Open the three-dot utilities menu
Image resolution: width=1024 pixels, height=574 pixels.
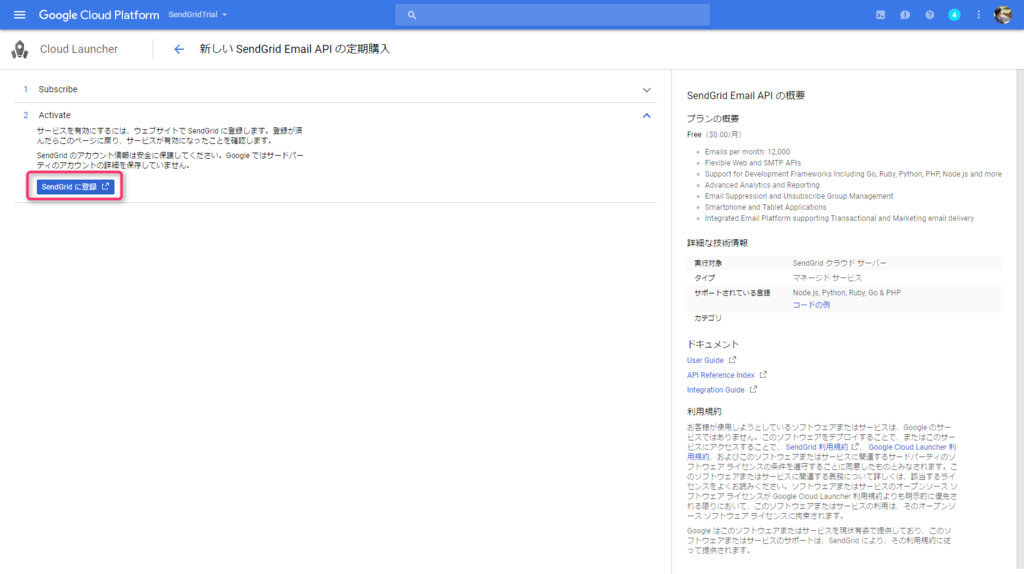click(x=978, y=14)
